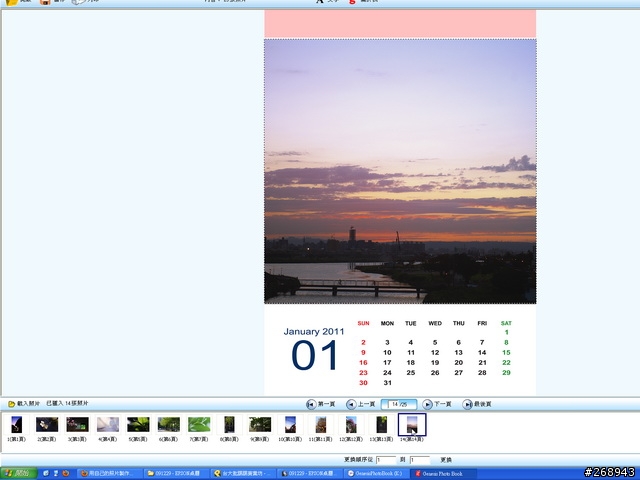Click the 'MON' column header
The height and width of the screenshot is (480, 640).
387,323
